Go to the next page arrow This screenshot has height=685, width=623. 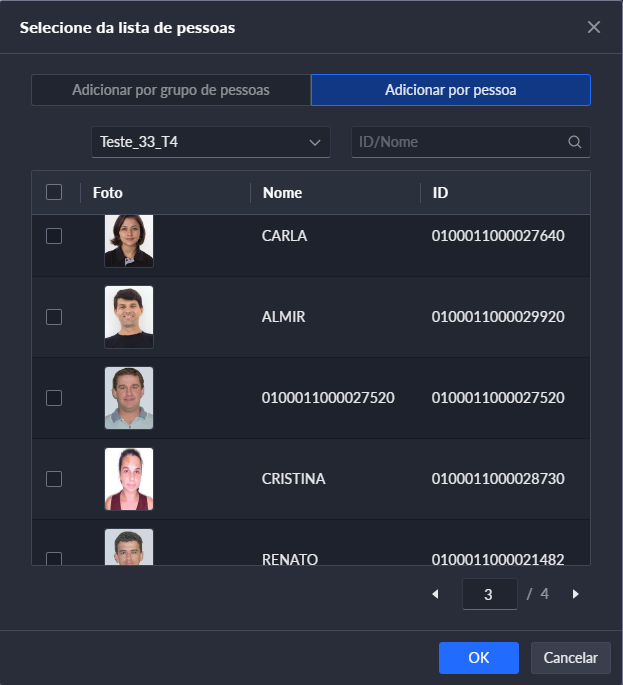(x=575, y=594)
